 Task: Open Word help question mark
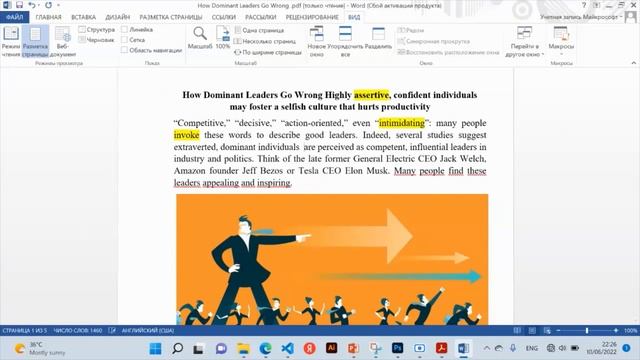pos(584,5)
